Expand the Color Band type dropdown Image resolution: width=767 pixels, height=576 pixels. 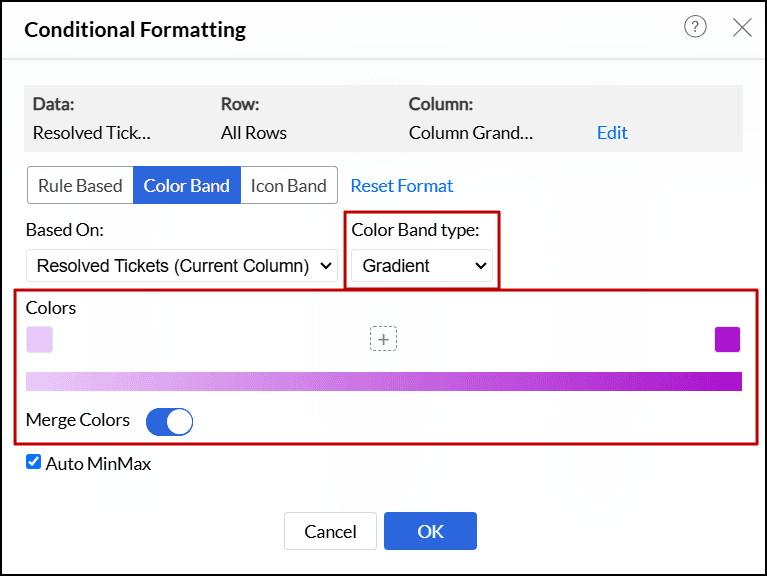(x=424, y=266)
